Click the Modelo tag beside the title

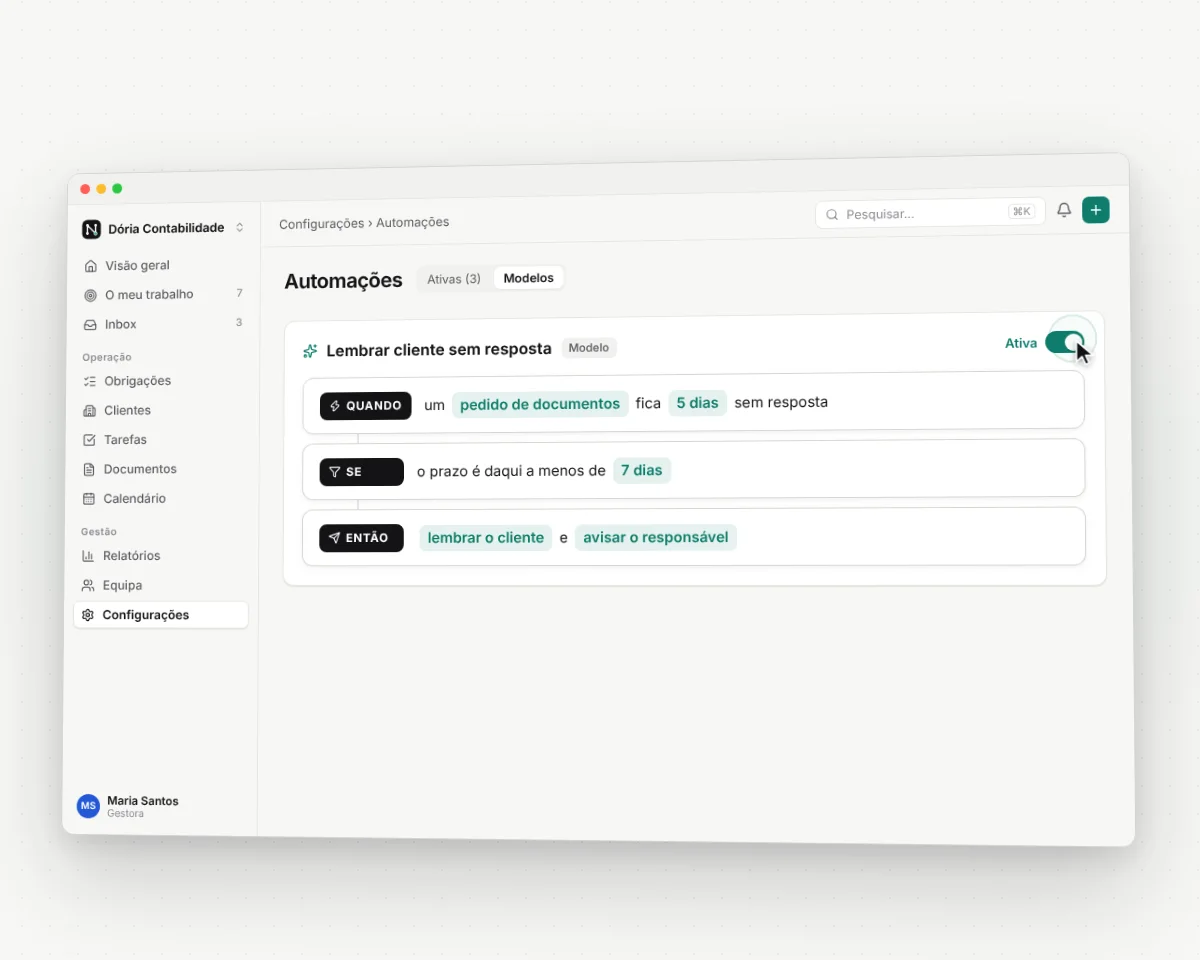pos(589,348)
